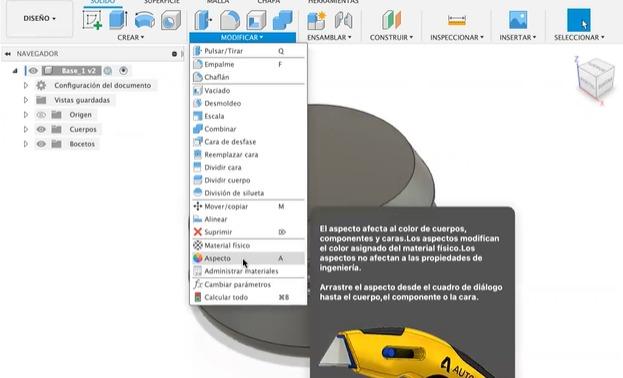Open the INSPECCIONAR dropdown menu
The image size is (623, 378).
click(x=457, y=37)
